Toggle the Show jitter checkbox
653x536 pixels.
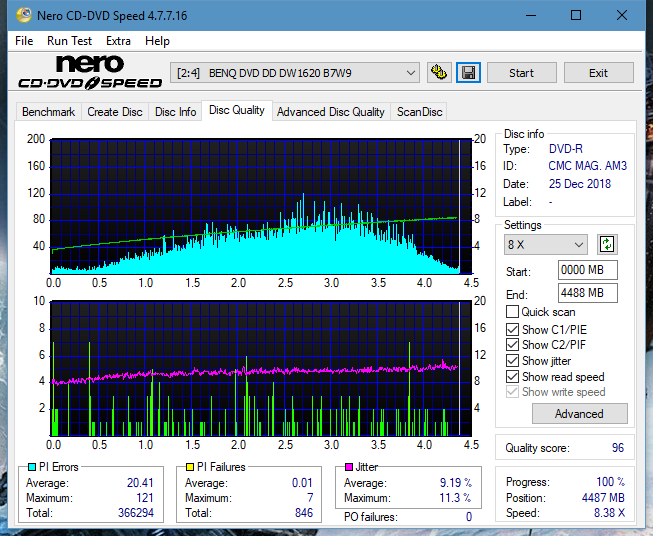pos(512,361)
